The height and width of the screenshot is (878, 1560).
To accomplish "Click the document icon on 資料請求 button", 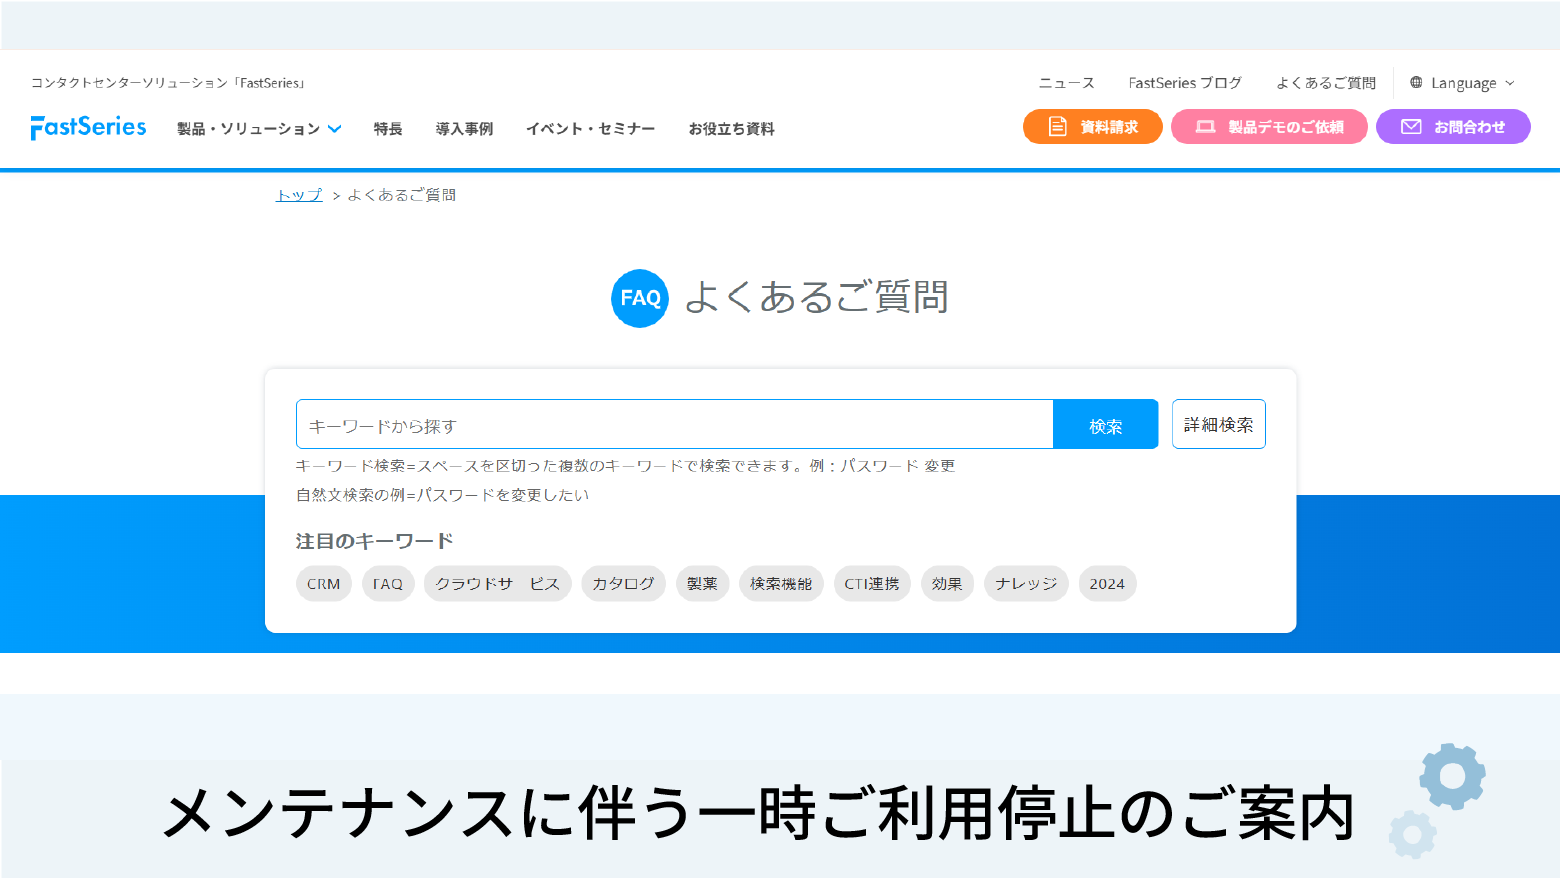I will coord(1057,127).
